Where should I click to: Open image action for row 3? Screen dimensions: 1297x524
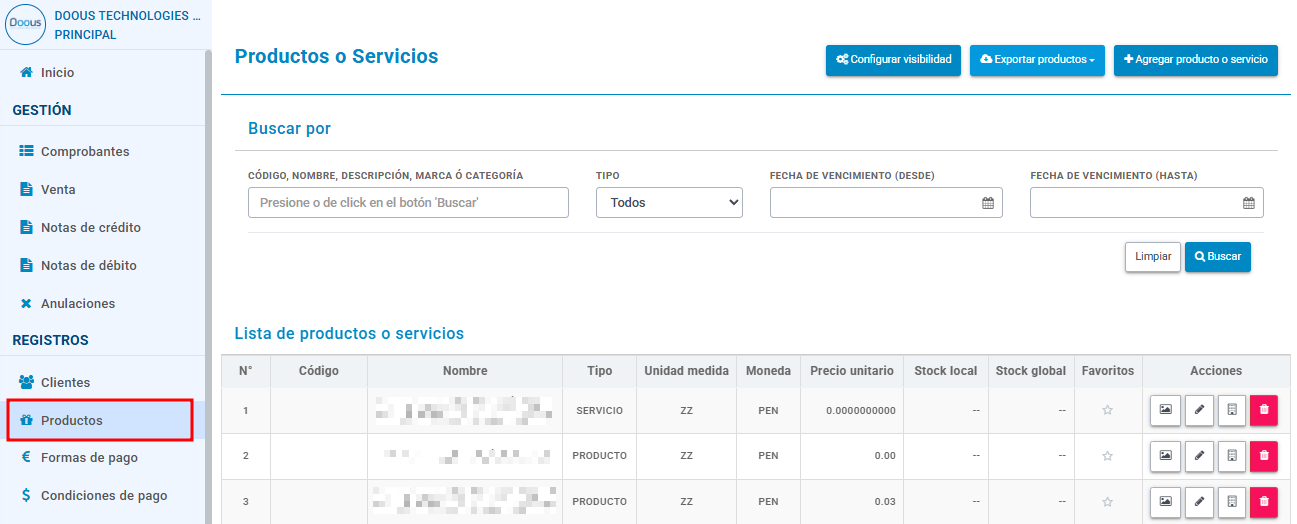[1165, 502]
